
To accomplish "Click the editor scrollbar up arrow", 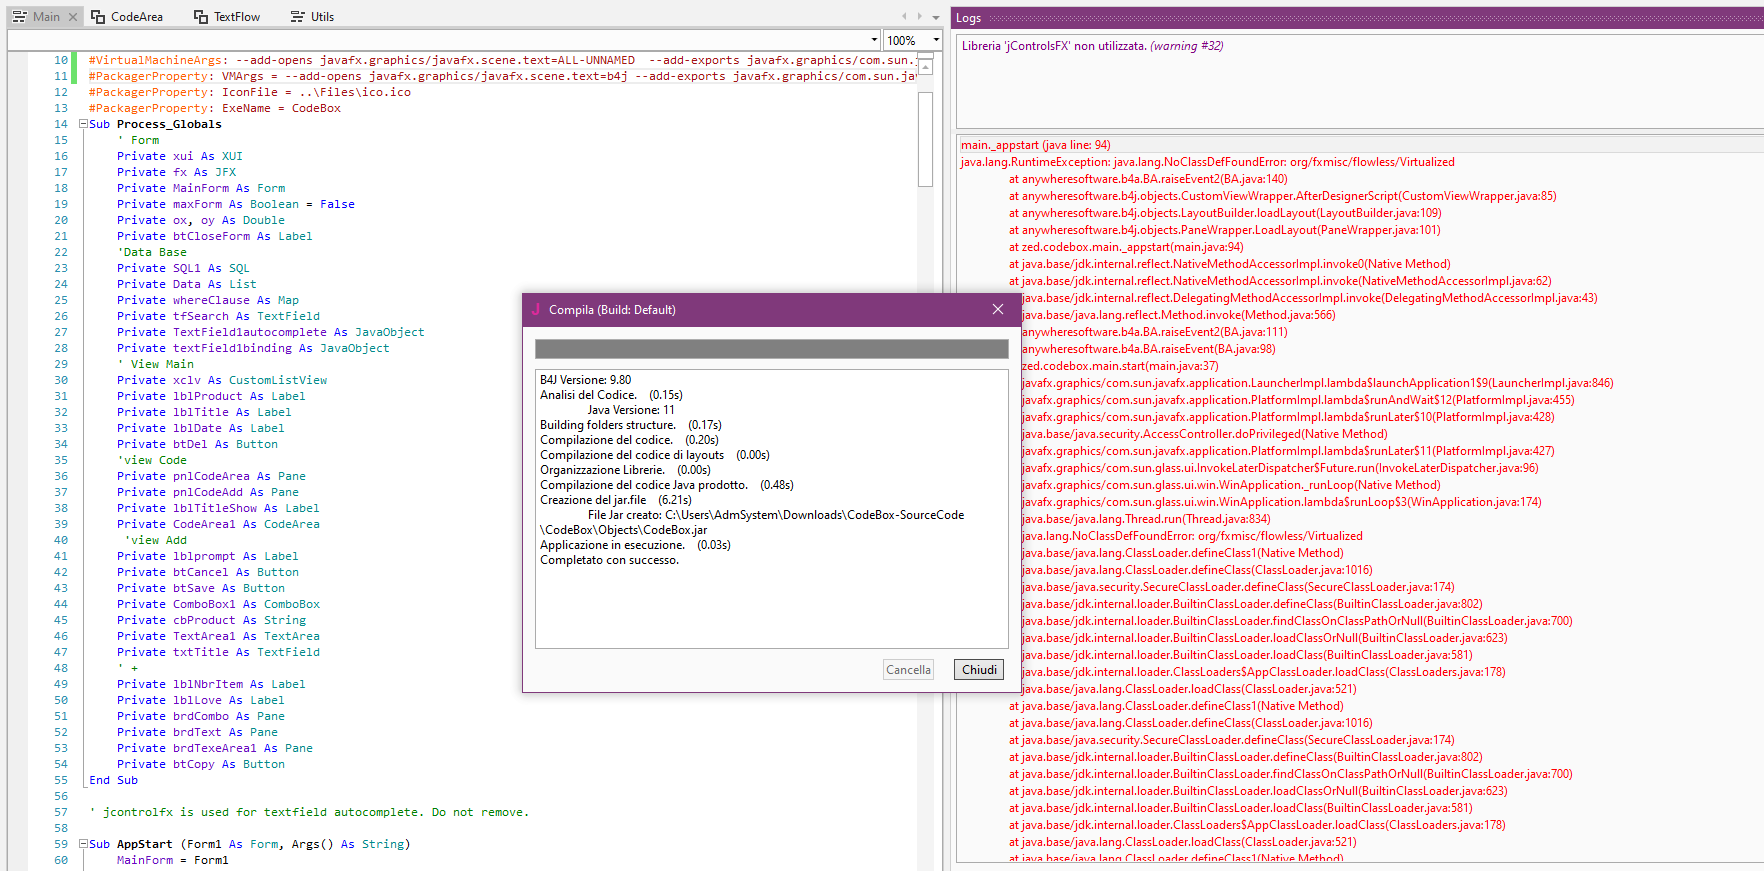I will click(x=926, y=67).
